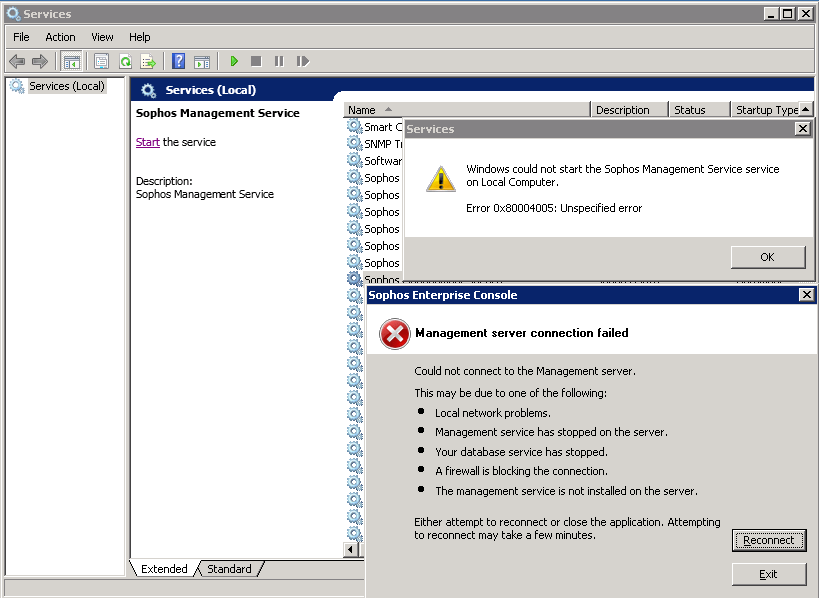Open the File menu
This screenshot has height=598, width=819.
pos(21,37)
